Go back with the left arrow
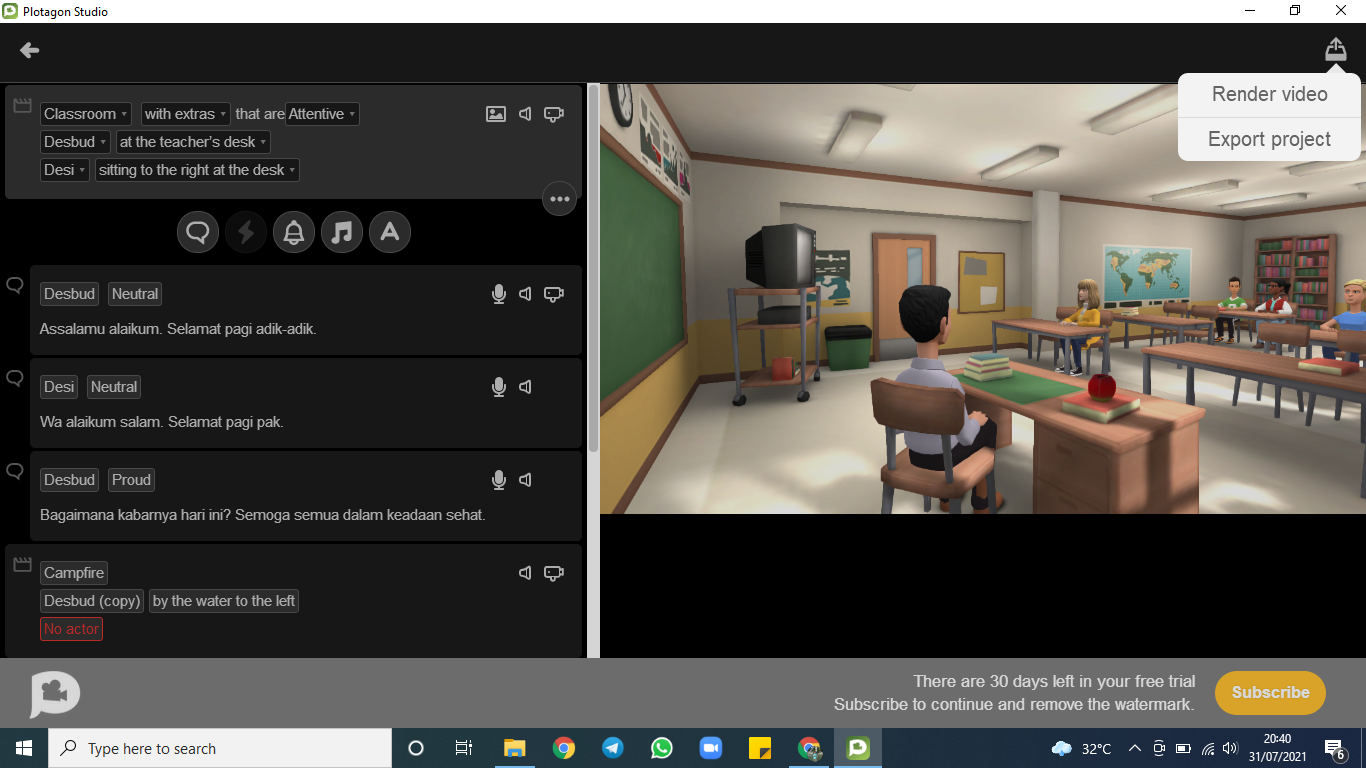Viewport: 1366px width, 768px height. (29, 50)
